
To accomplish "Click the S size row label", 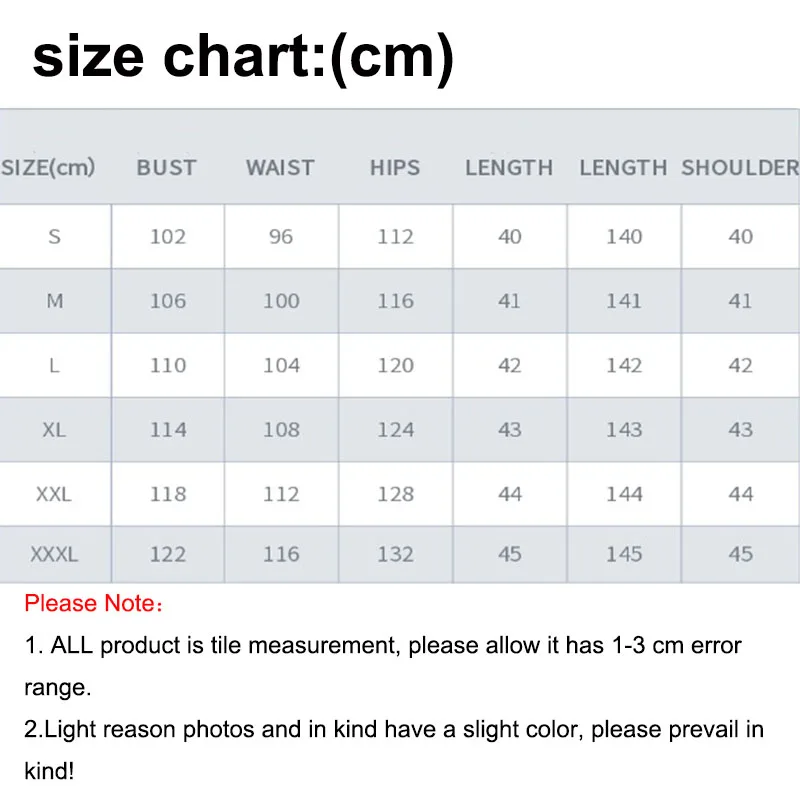I will [x=54, y=237].
